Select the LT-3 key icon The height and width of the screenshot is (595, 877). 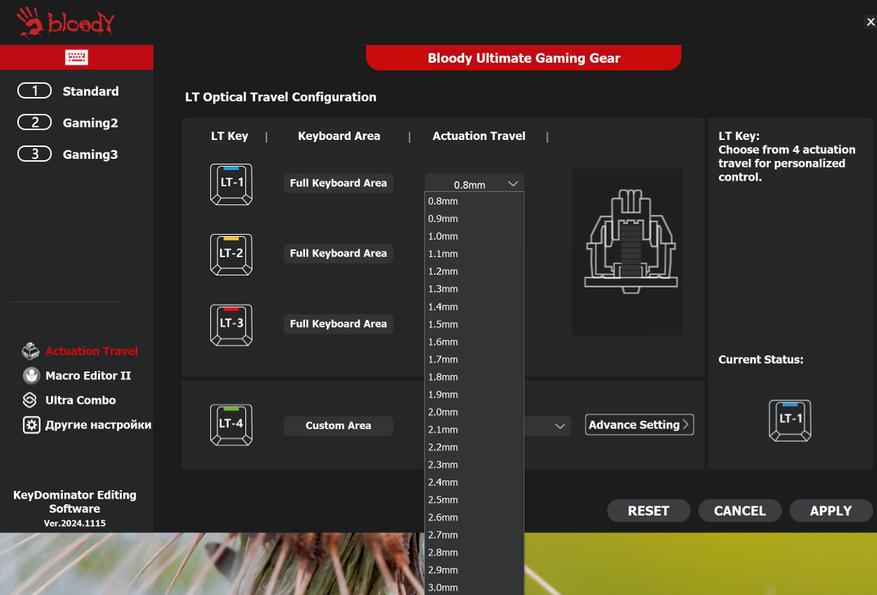coord(231,325)
